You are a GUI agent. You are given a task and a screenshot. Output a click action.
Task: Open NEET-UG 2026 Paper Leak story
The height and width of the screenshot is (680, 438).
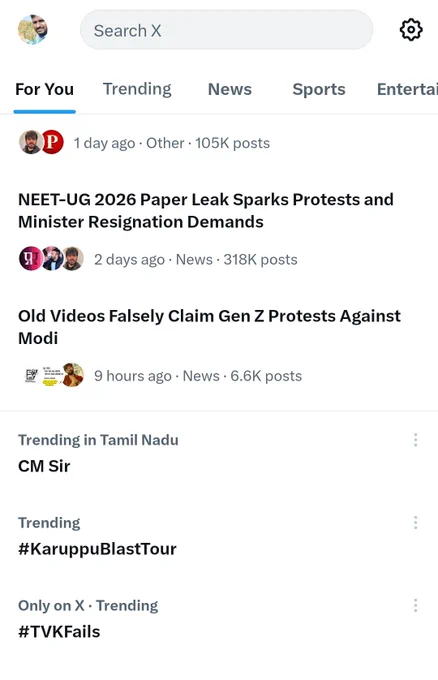[206, 211]
